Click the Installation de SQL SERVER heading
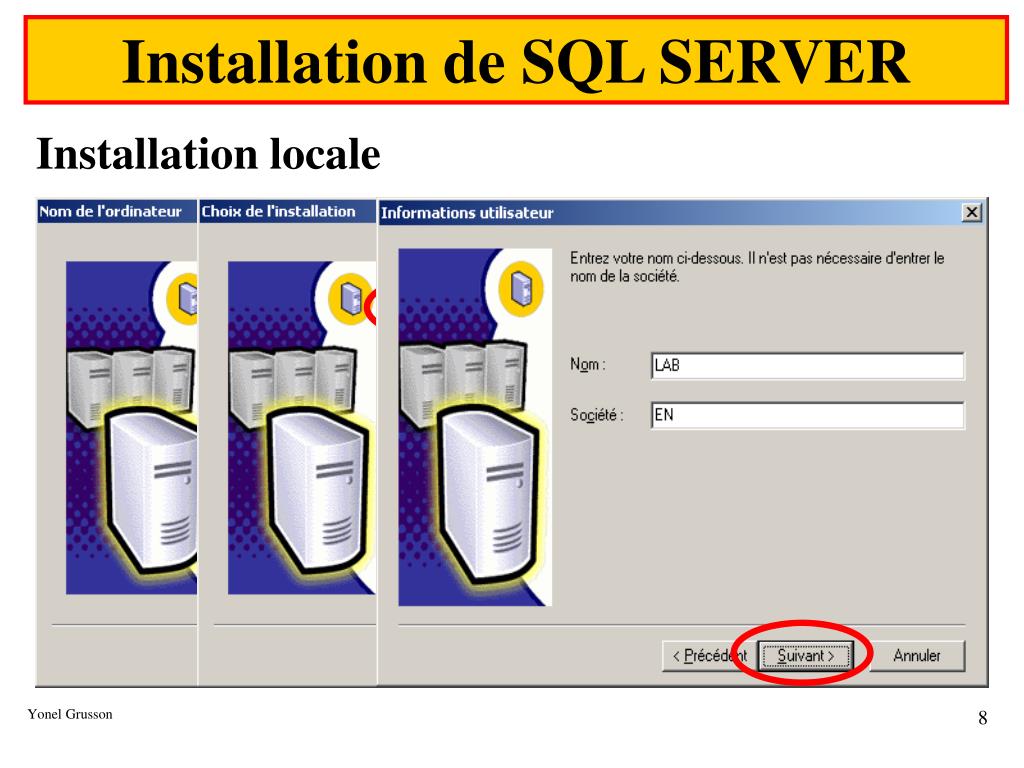Screen dimensions: 1024x768 point(516,61)
